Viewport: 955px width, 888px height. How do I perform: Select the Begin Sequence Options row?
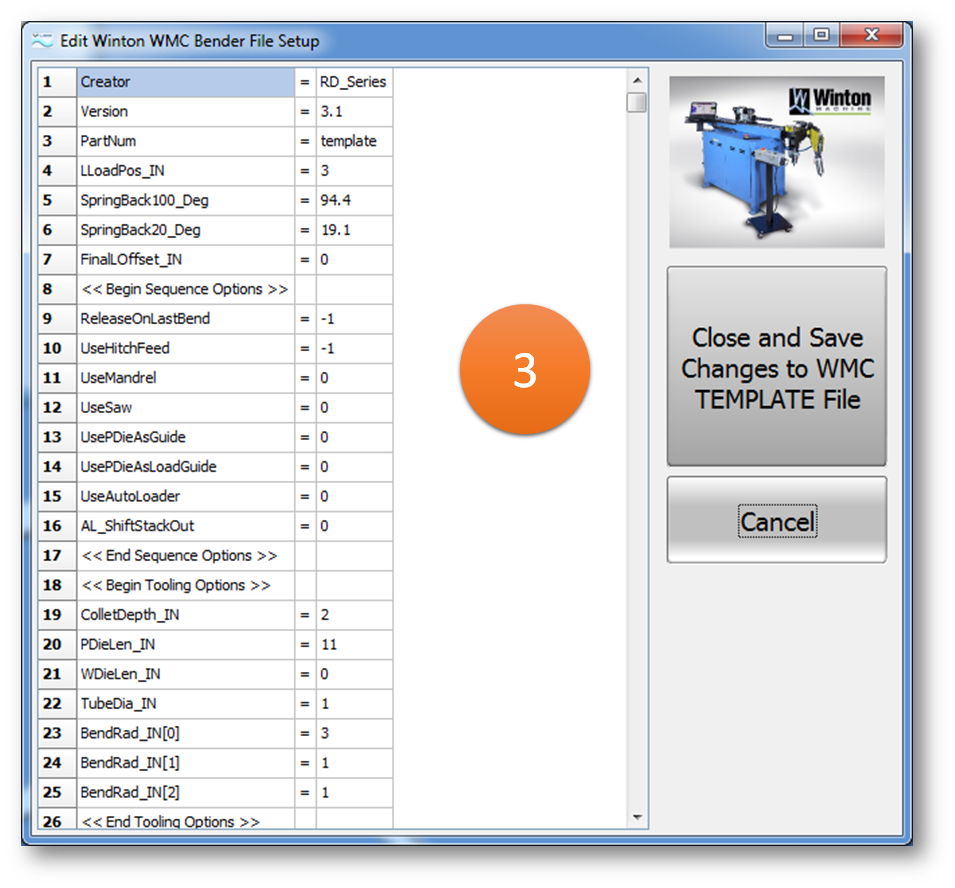click(x=186, y=289)
